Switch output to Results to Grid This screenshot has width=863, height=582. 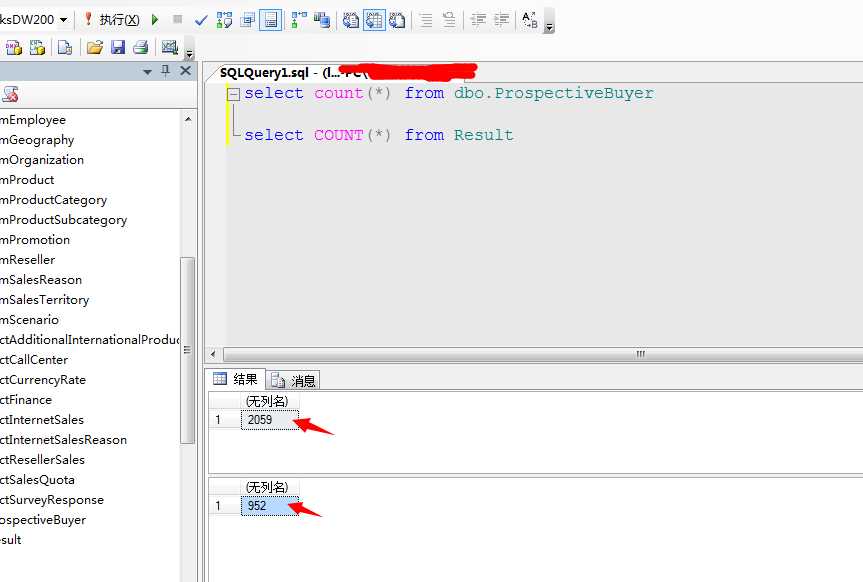coord(374,20)
